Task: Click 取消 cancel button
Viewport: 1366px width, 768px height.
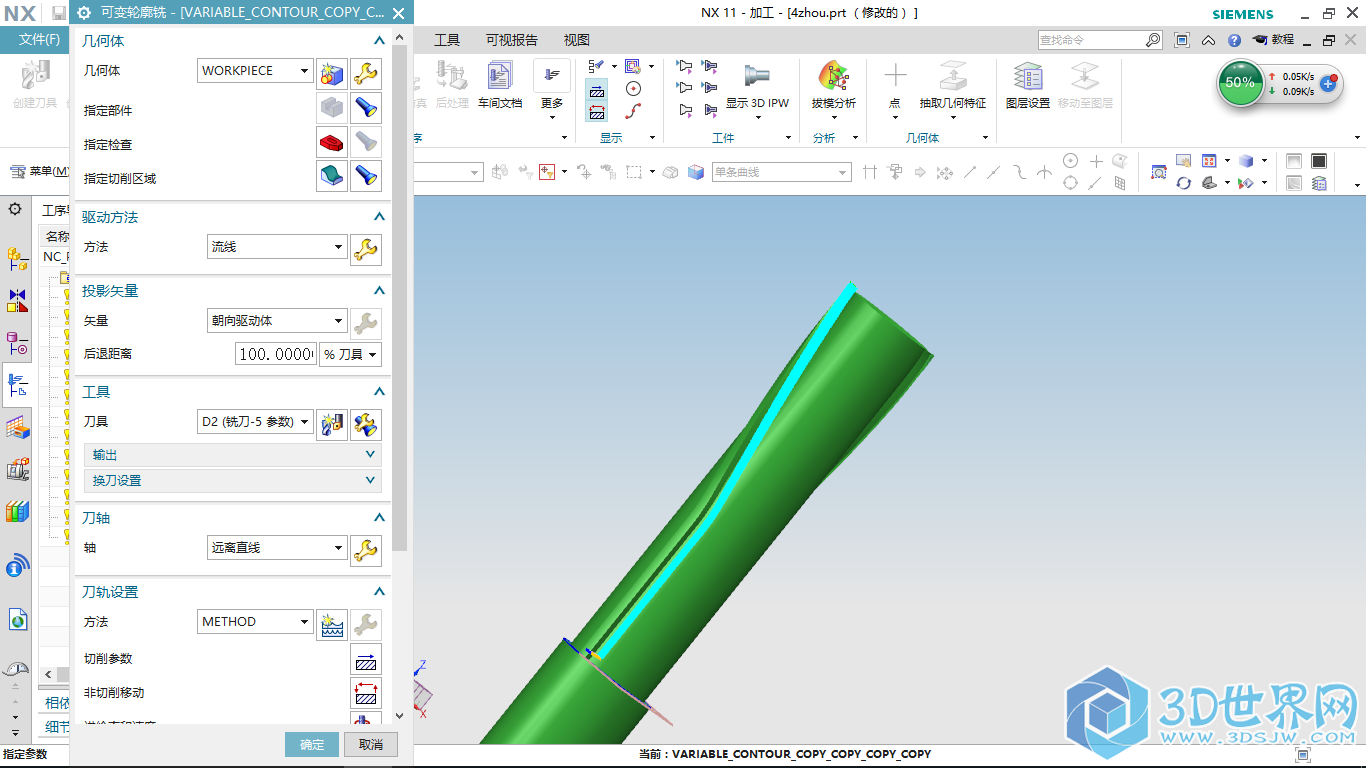Action: 371,744
